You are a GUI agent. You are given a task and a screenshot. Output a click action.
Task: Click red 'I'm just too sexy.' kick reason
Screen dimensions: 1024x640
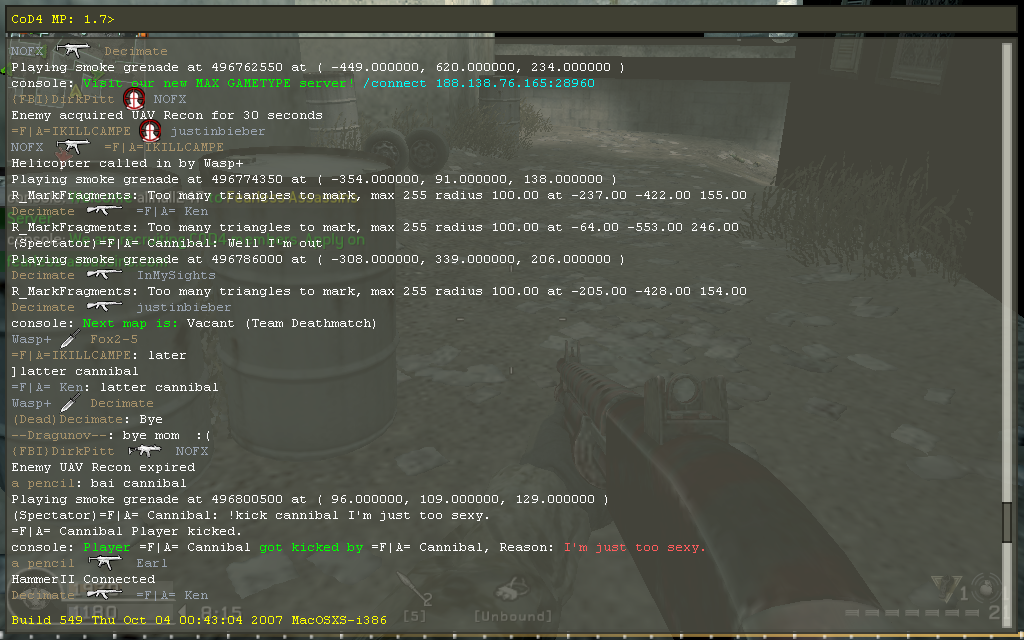[635, 547]
